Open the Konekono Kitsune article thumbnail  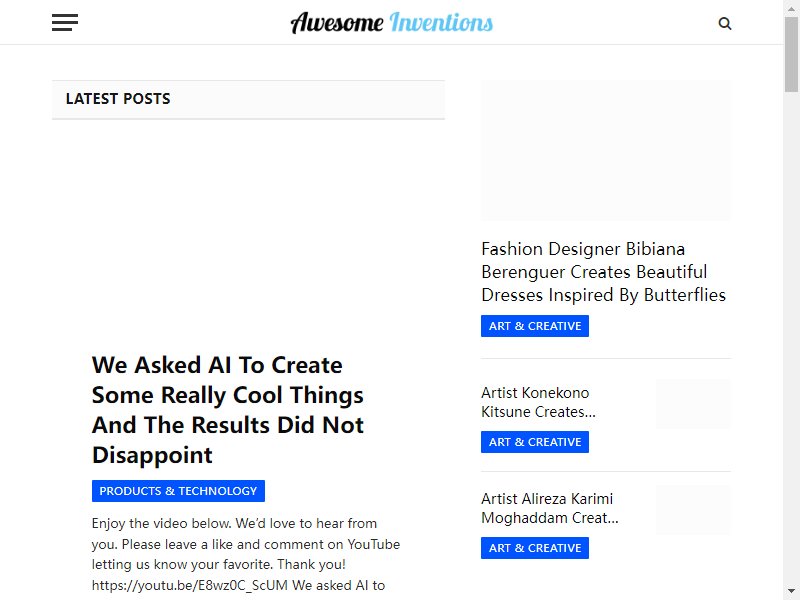(x=693, y=404)
